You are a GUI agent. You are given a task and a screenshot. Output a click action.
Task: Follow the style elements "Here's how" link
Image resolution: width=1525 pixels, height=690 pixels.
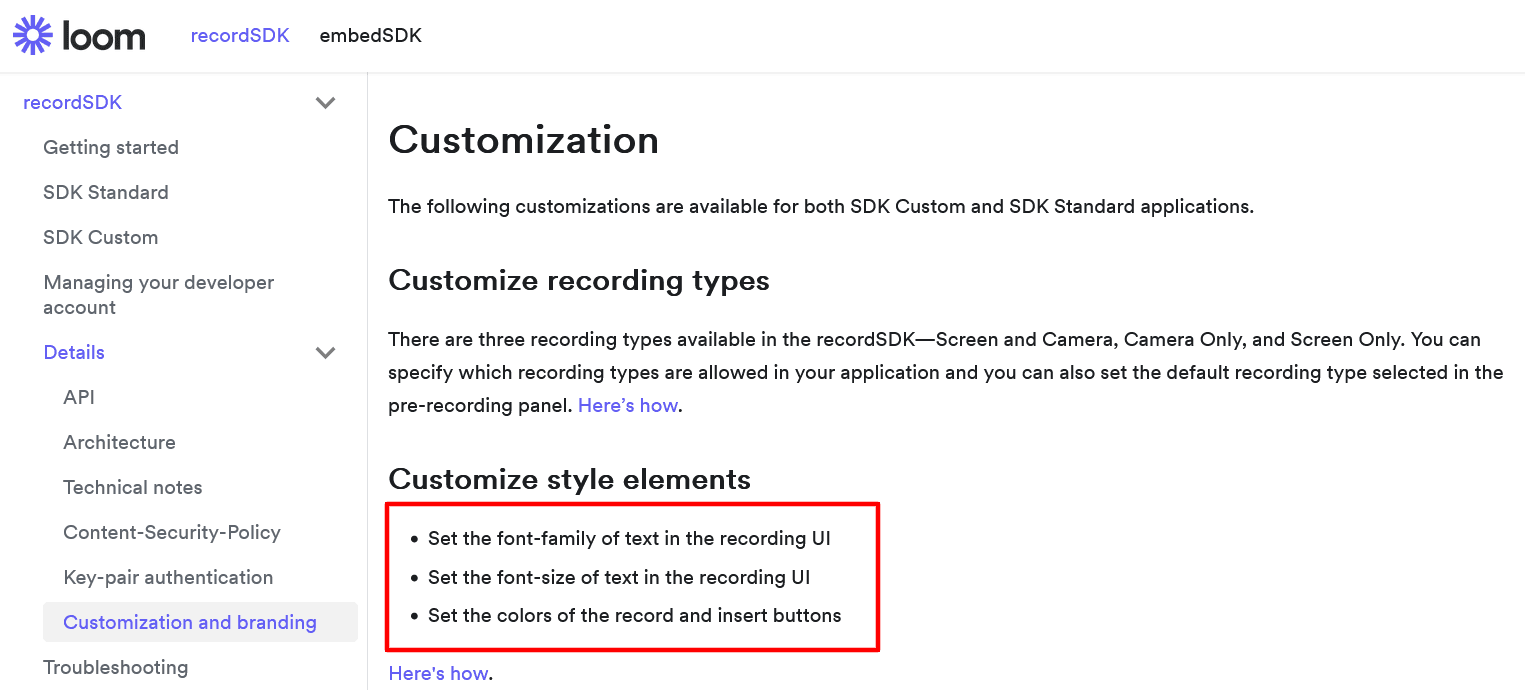[438, 674]
